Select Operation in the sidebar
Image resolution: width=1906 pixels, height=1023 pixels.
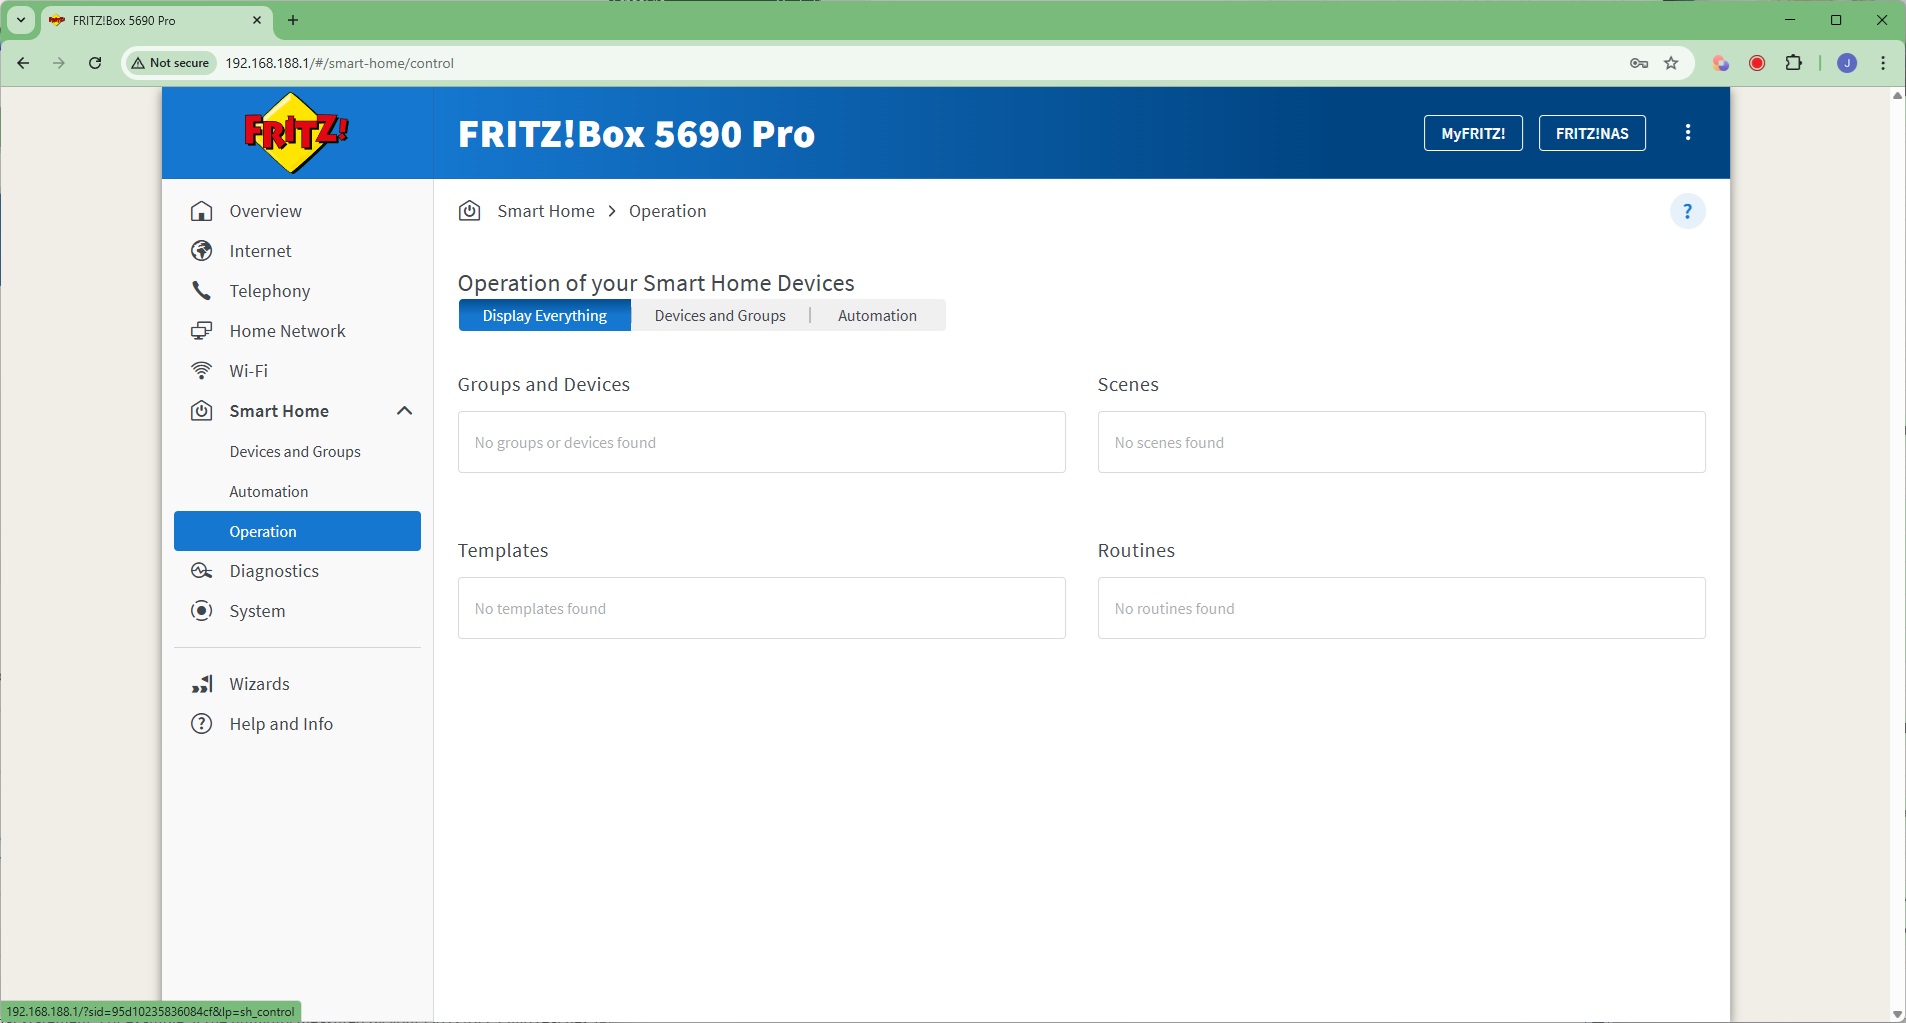pyautogui.click(x=297, y=531)
